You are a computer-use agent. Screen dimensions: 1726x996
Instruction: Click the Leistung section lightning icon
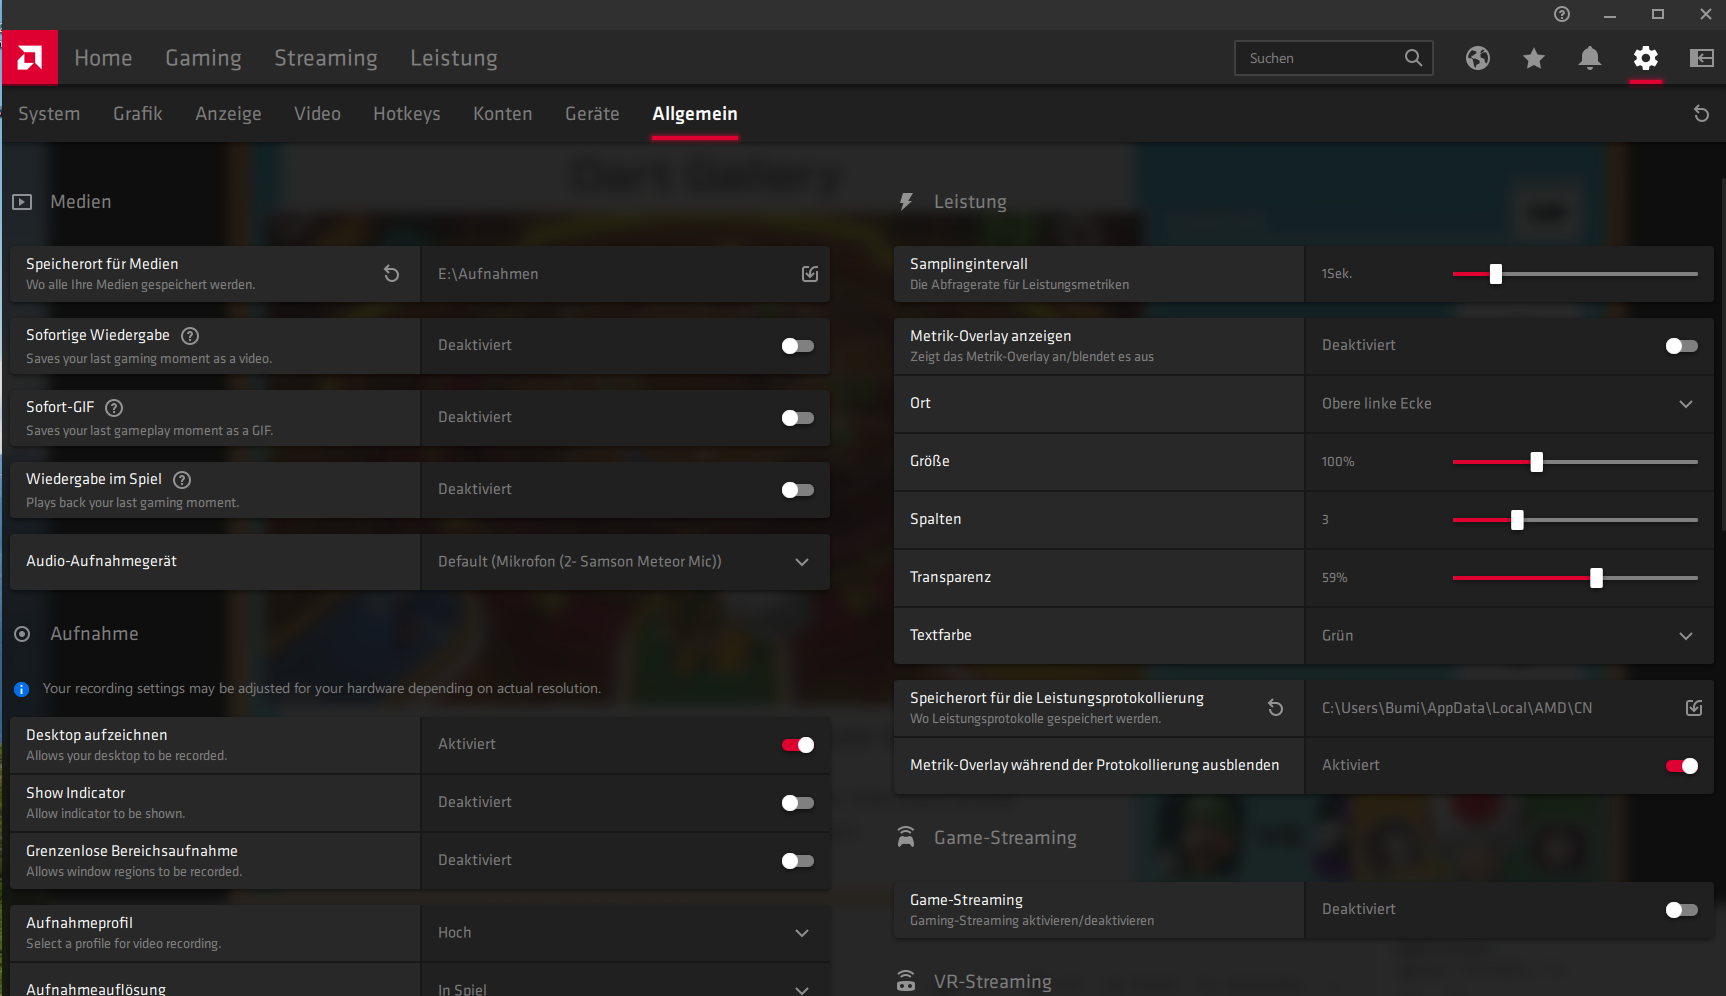(906, 202)
